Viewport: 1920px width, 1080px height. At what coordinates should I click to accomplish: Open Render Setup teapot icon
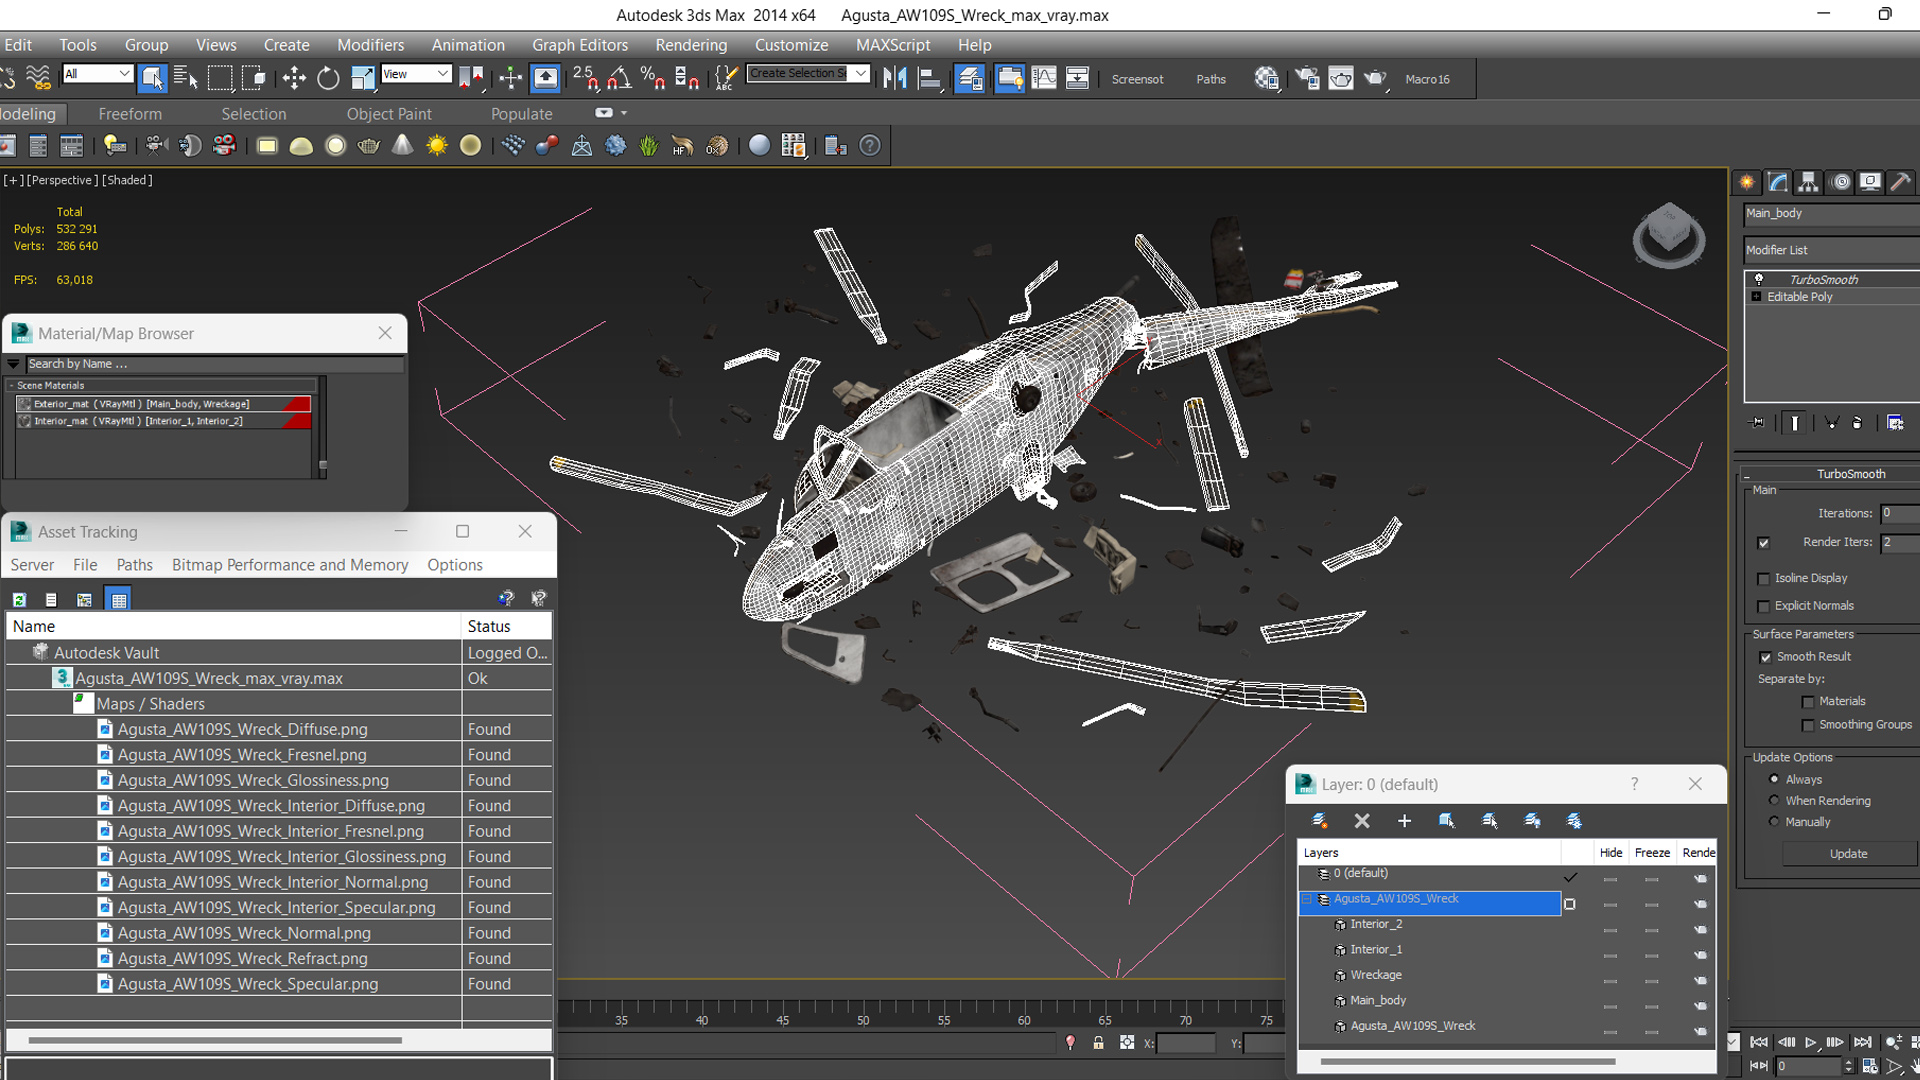1306,78
